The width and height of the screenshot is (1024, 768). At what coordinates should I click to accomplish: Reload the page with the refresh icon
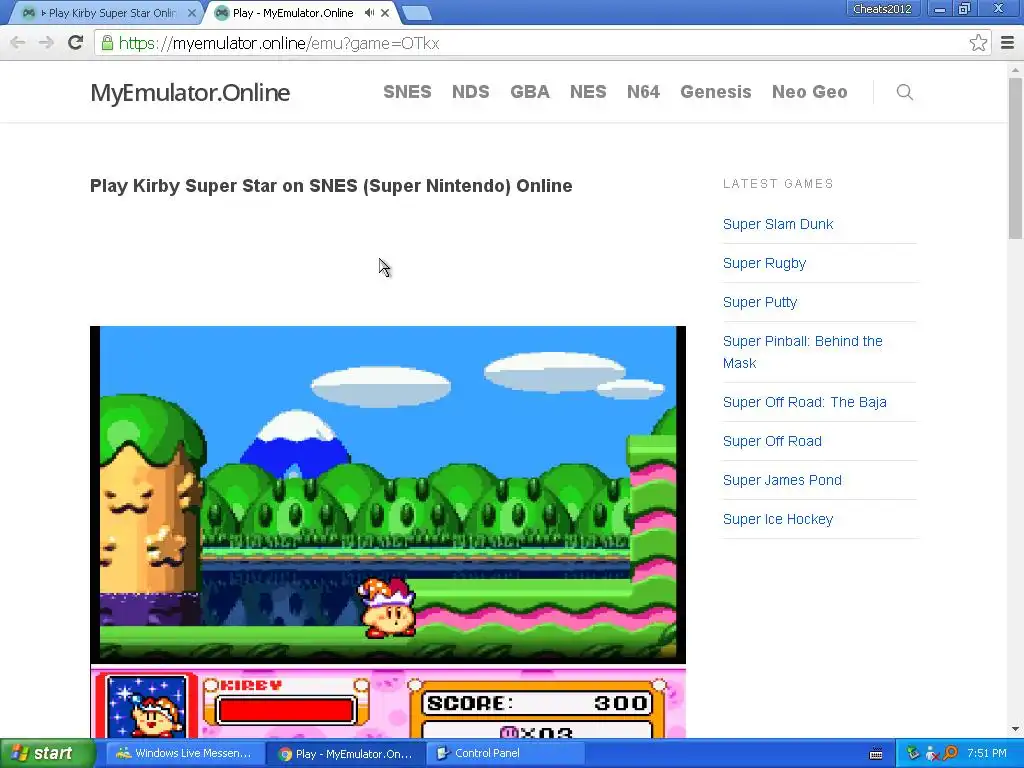click(x=75, y=43)
